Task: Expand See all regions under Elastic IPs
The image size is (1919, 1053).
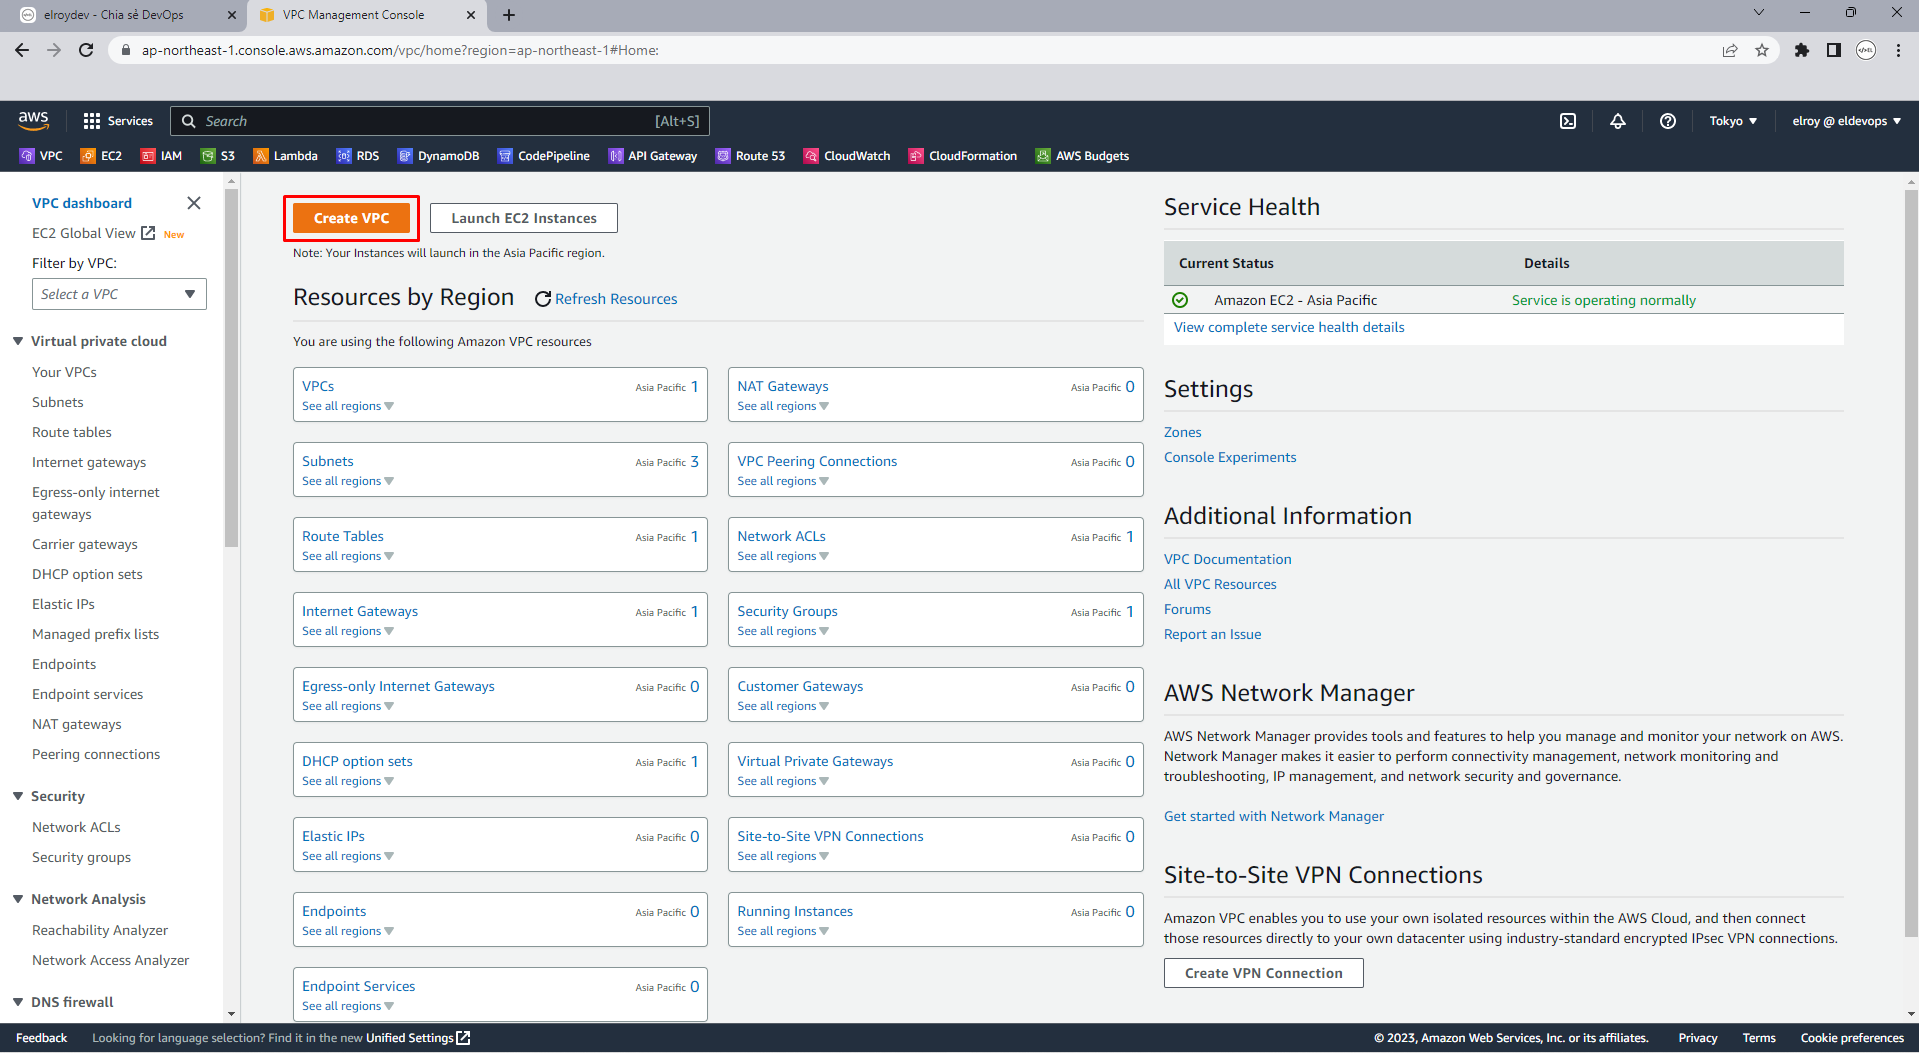Action: pyautogui.click(x=348, y=856)
